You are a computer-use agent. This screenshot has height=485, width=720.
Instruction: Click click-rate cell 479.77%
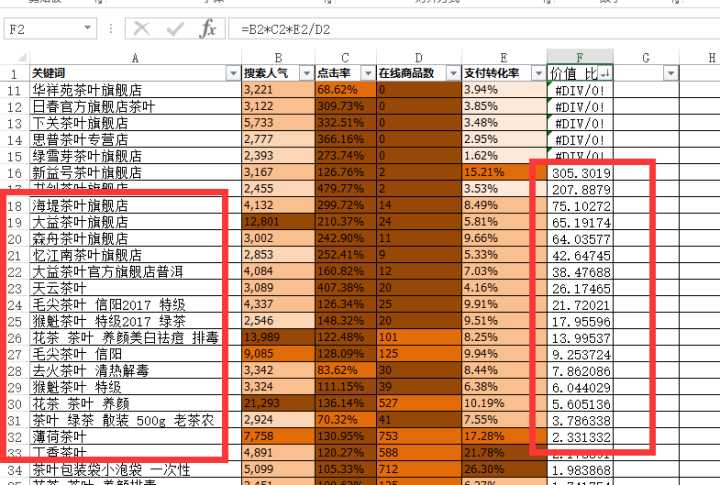(346, 189)
